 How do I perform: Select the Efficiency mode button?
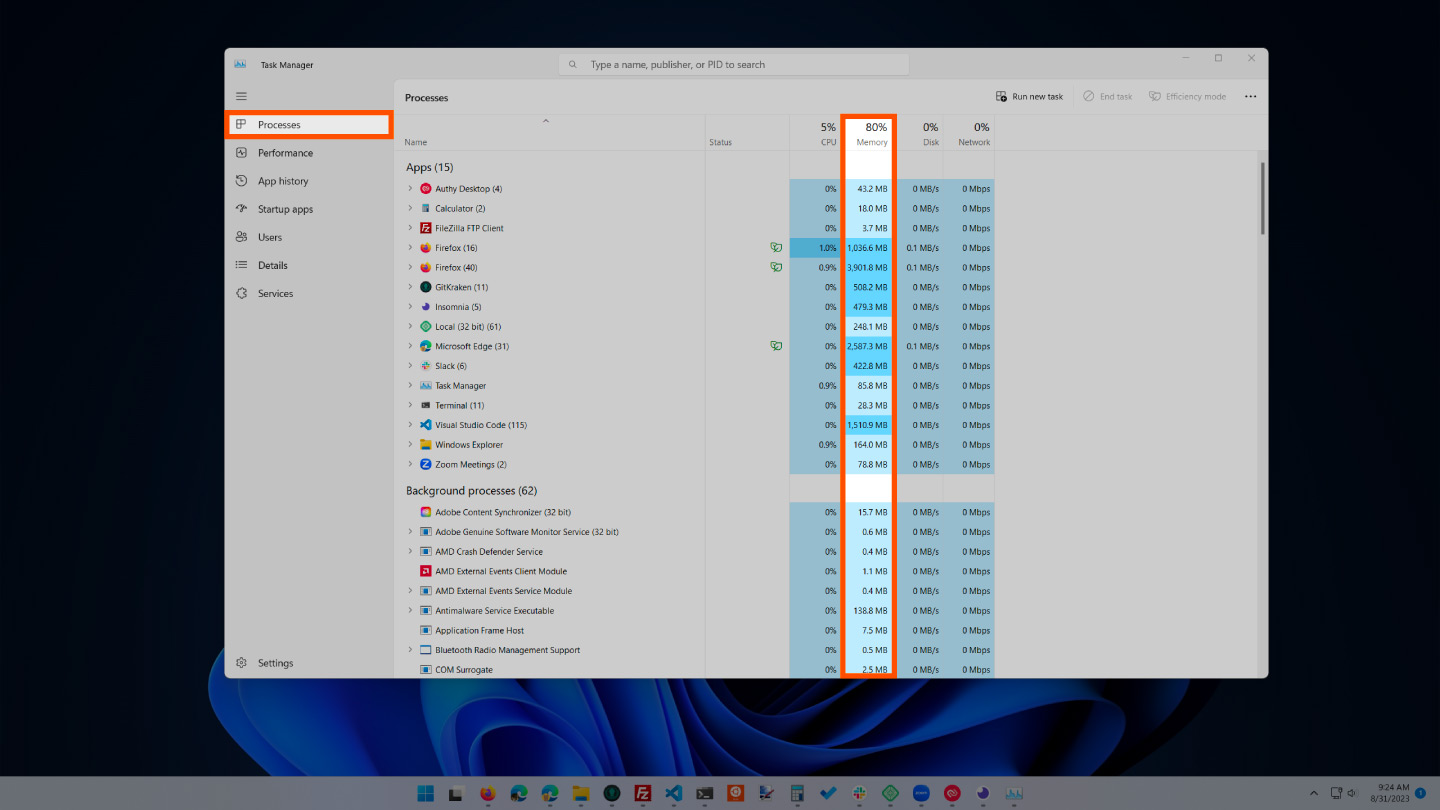coord(1190,95)
